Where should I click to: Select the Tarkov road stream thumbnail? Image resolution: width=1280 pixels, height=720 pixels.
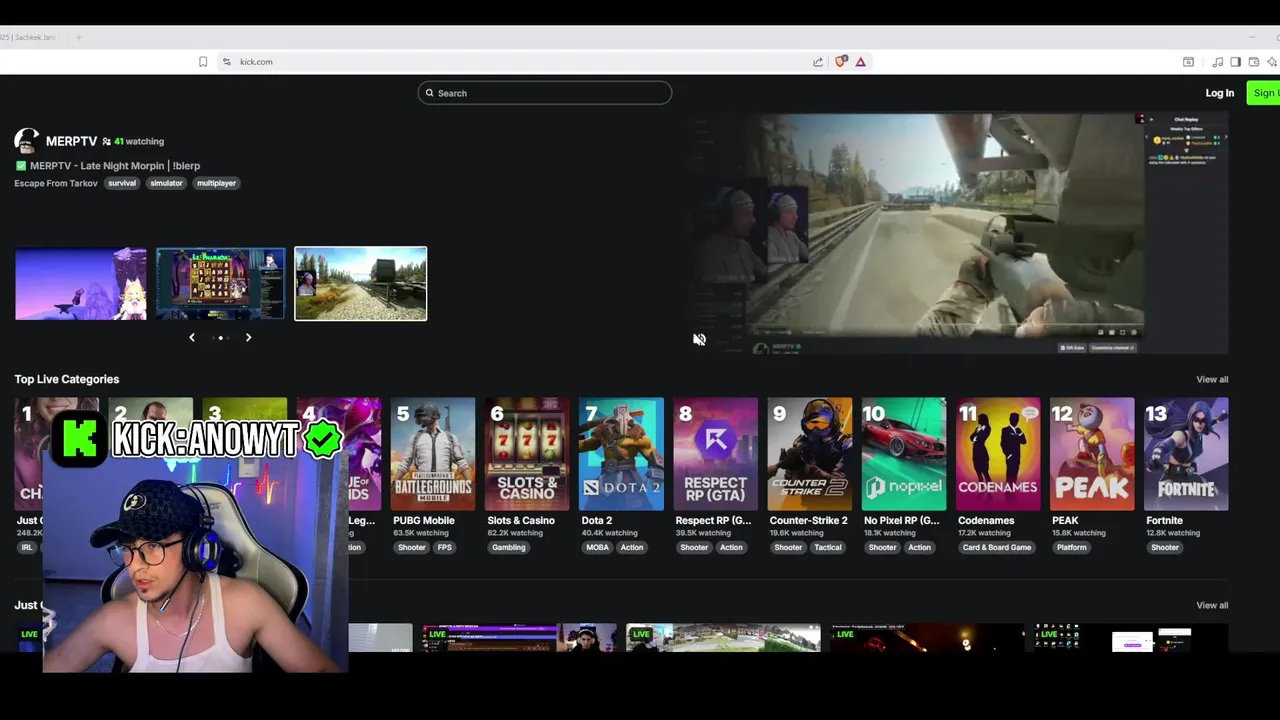[361, 284]
